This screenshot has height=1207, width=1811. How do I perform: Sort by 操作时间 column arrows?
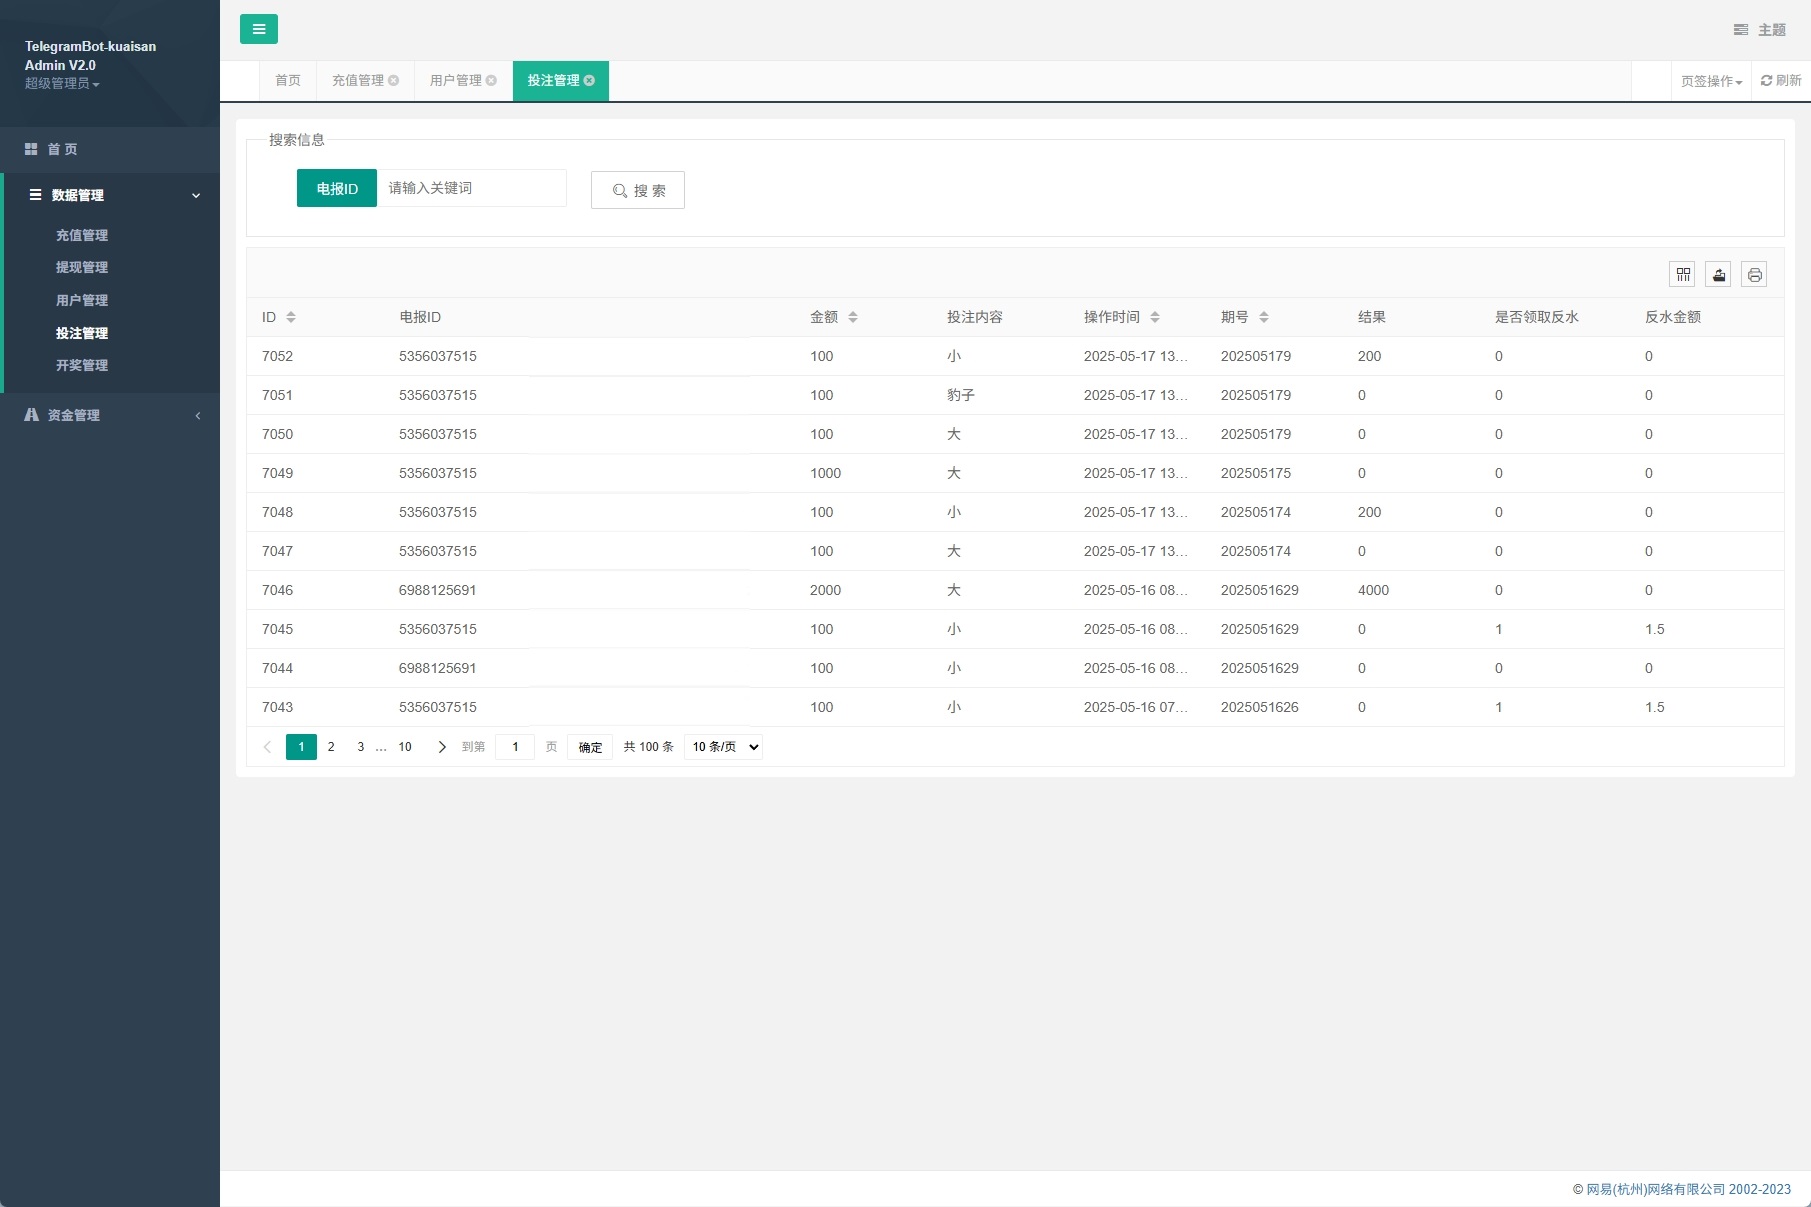click(x=1155, y=317)
